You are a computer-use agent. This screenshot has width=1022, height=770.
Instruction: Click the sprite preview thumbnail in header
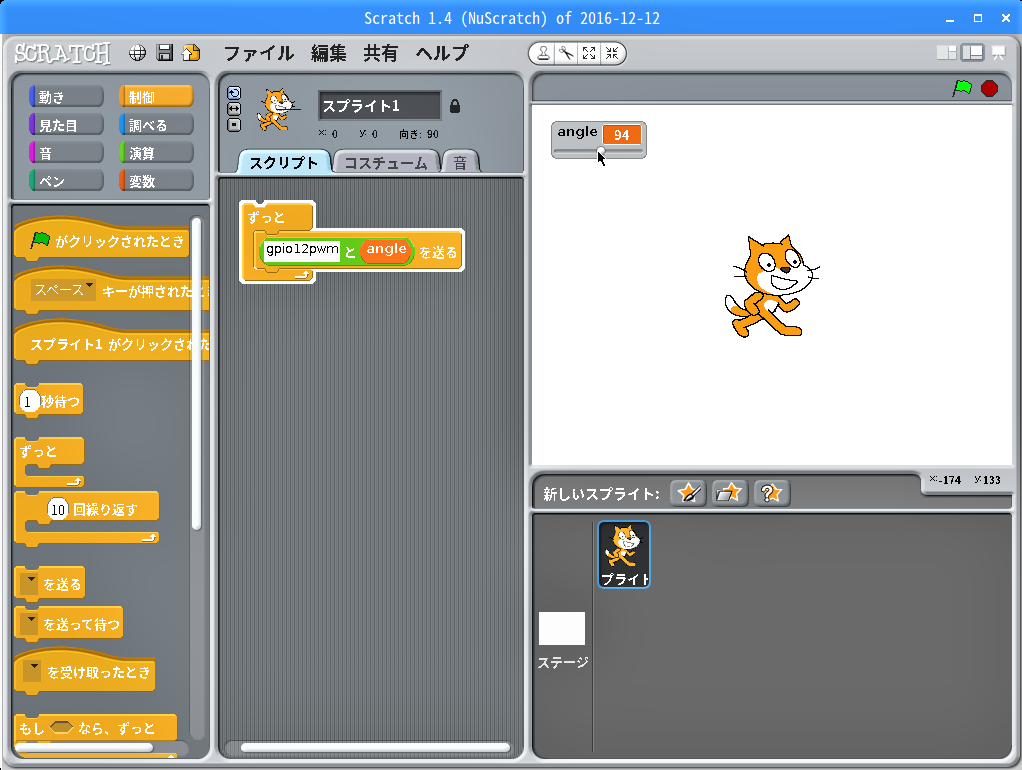pyautogui.click(x=279, y=109)
